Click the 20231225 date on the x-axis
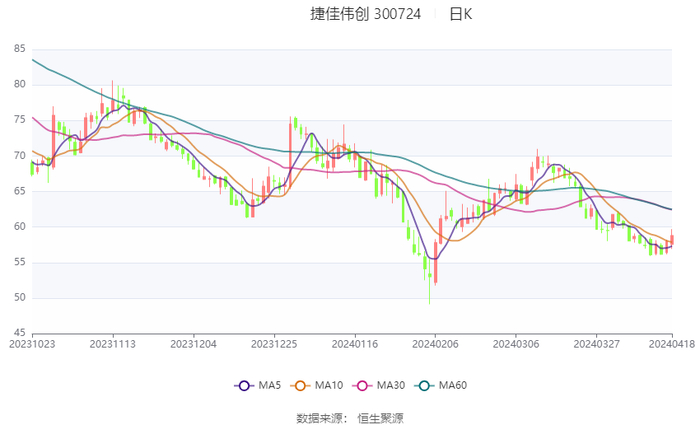 click(x=273, y=343)
